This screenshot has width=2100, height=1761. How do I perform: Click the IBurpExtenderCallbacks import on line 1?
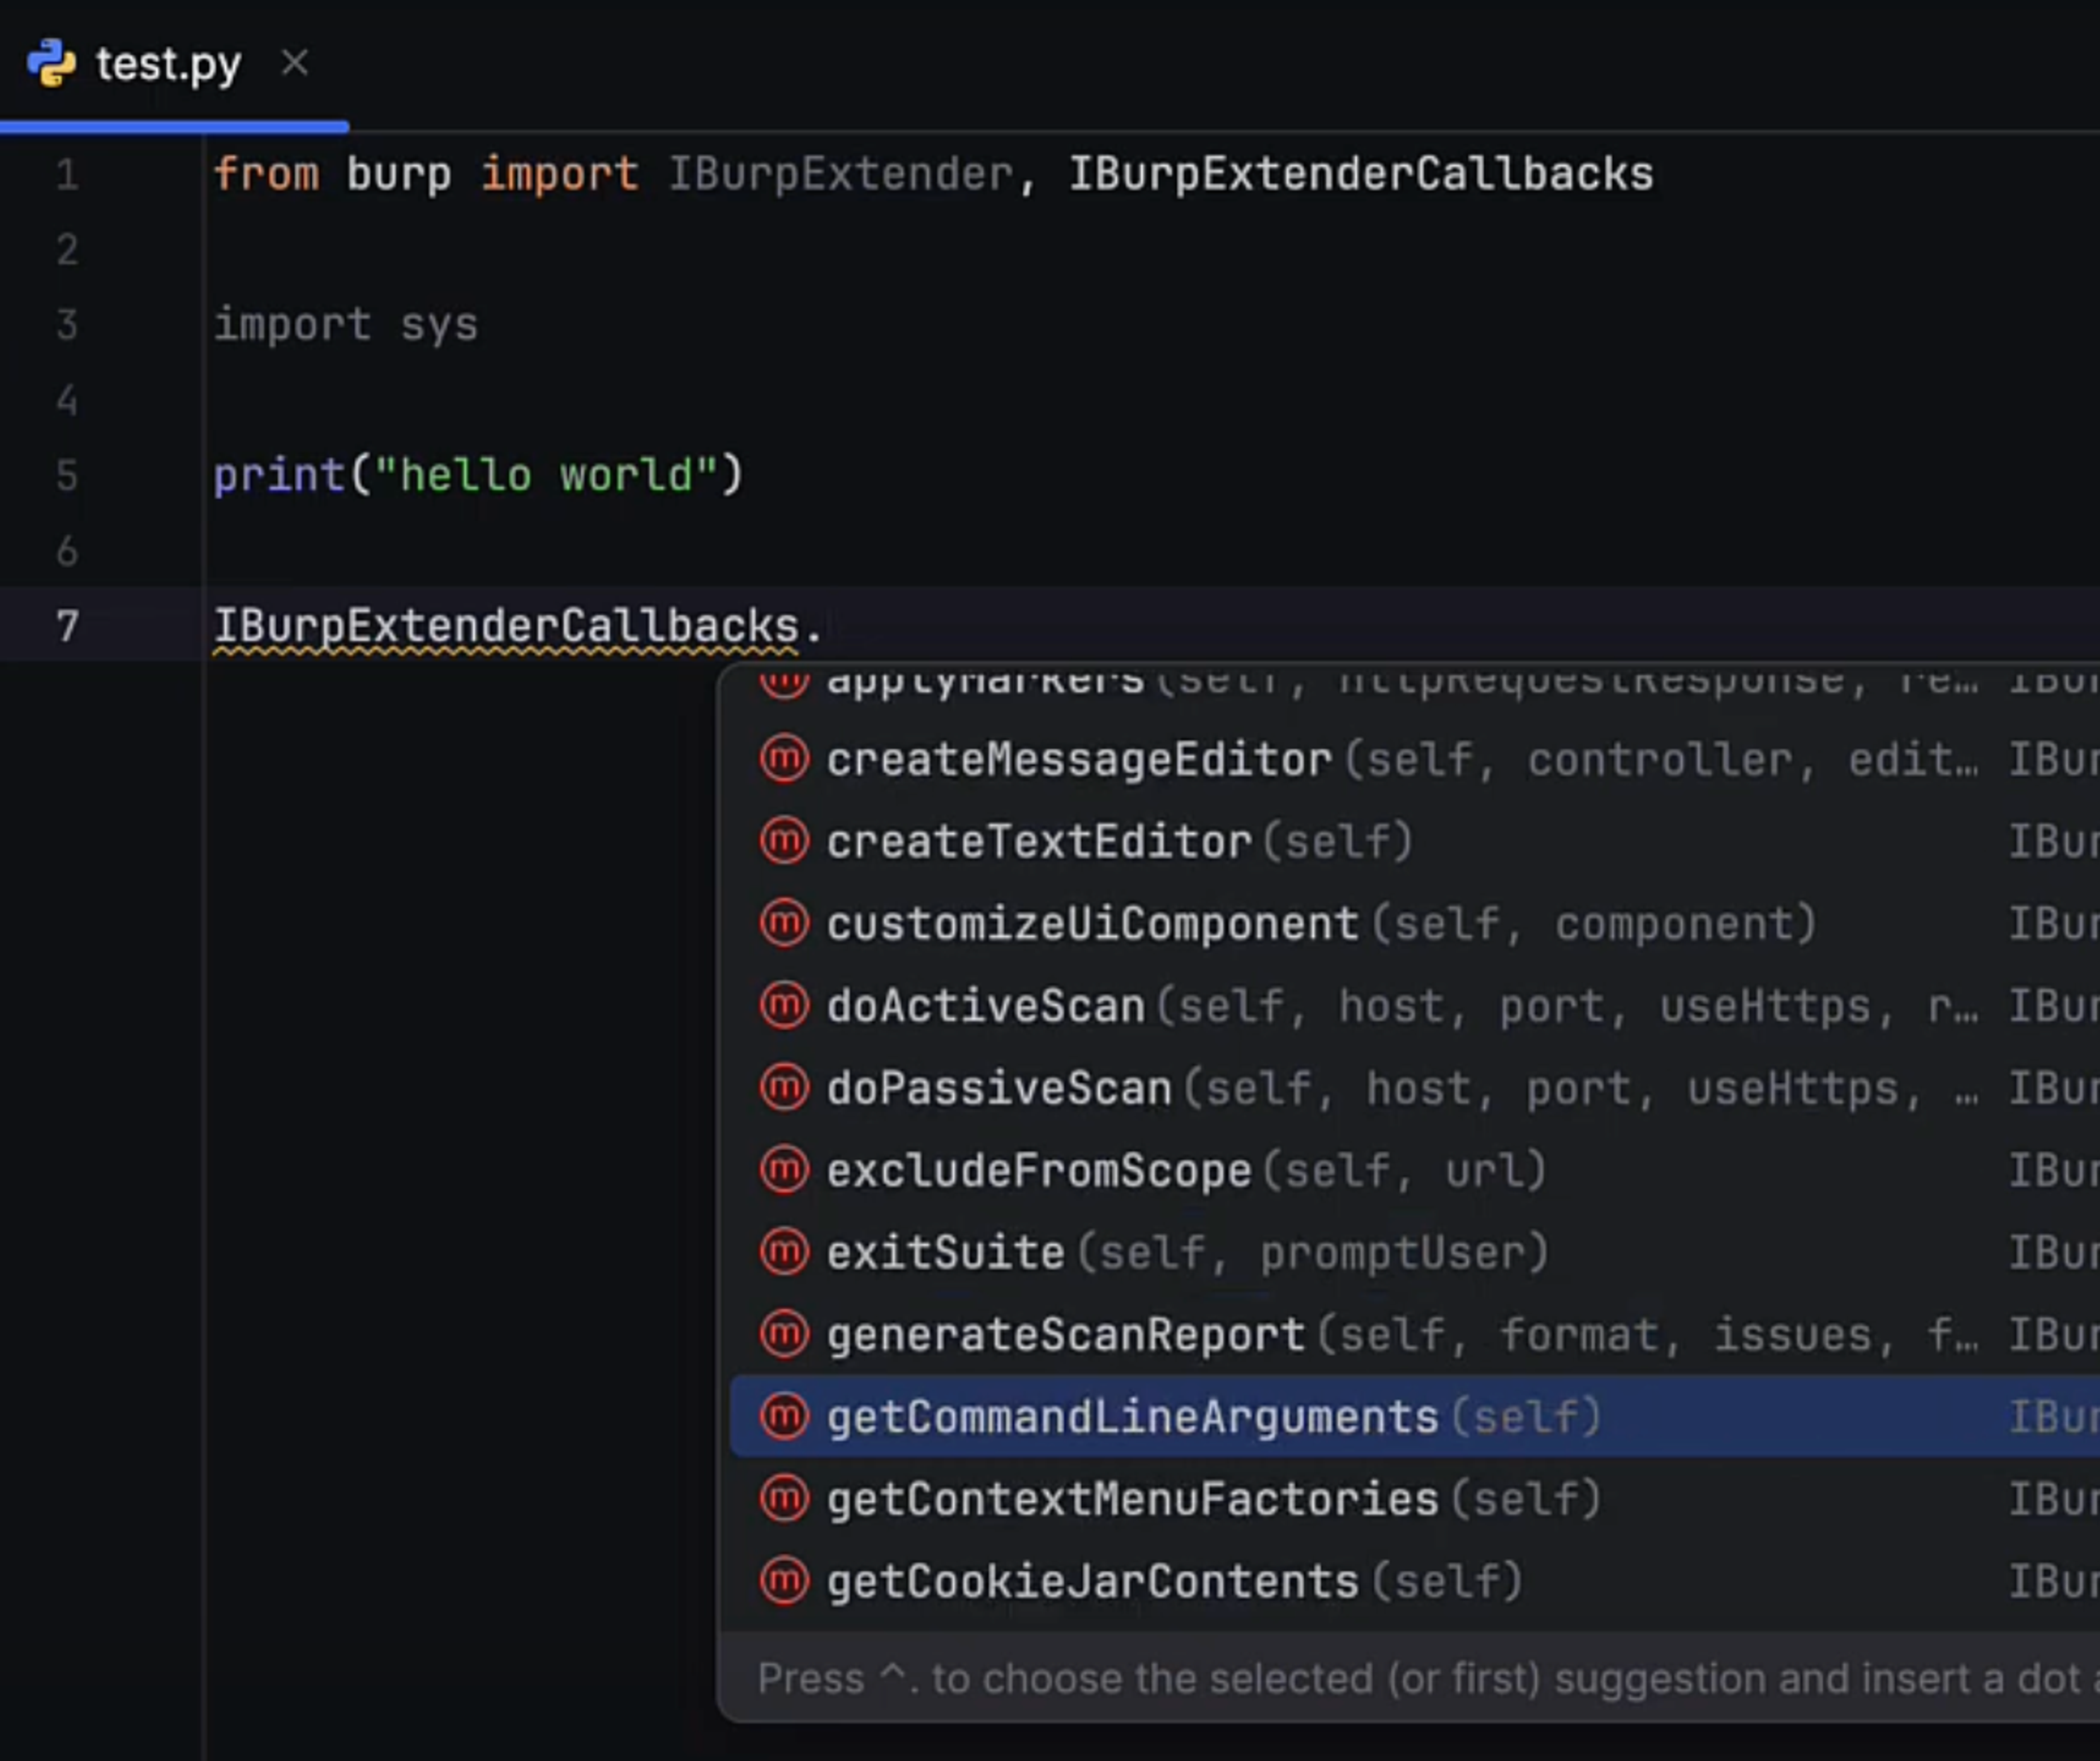tap(1360, 174)
